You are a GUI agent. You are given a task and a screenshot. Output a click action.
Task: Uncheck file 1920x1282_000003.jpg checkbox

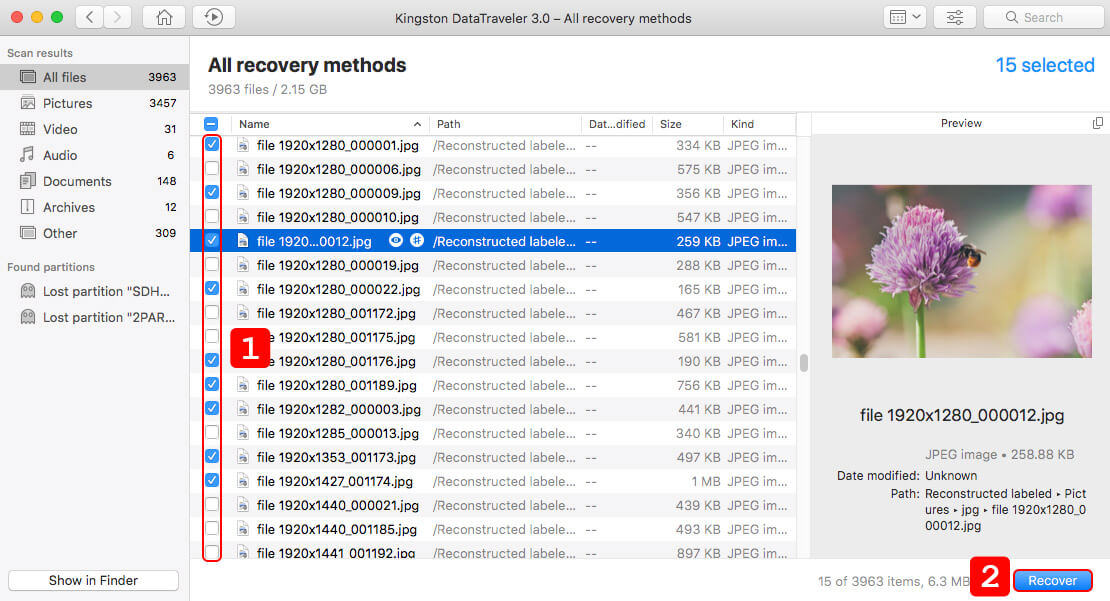click(212, 408)
